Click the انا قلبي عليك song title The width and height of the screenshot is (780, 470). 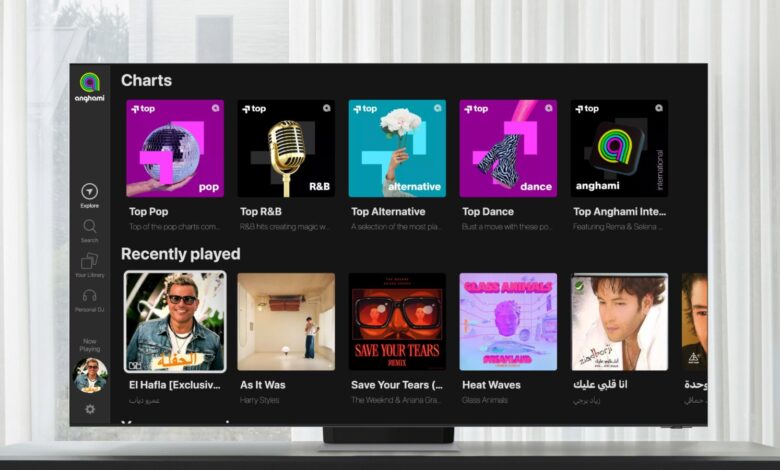point(600,384)
